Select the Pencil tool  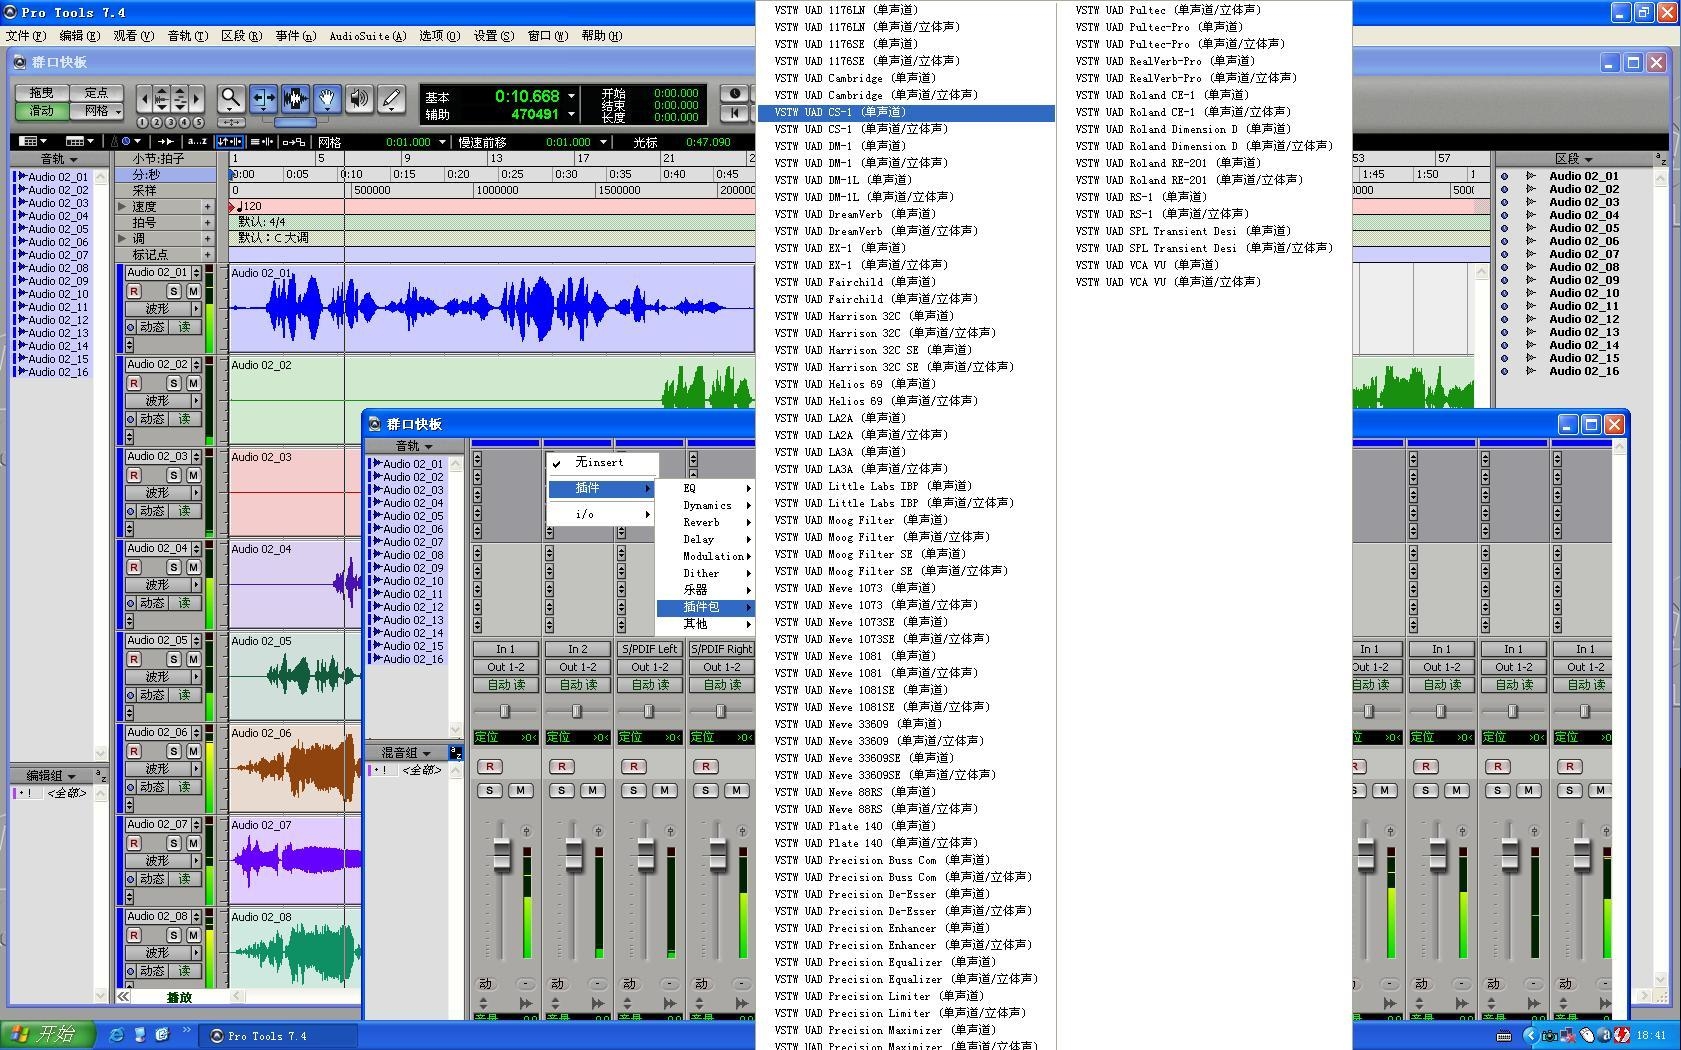click(x=391, y=98)
